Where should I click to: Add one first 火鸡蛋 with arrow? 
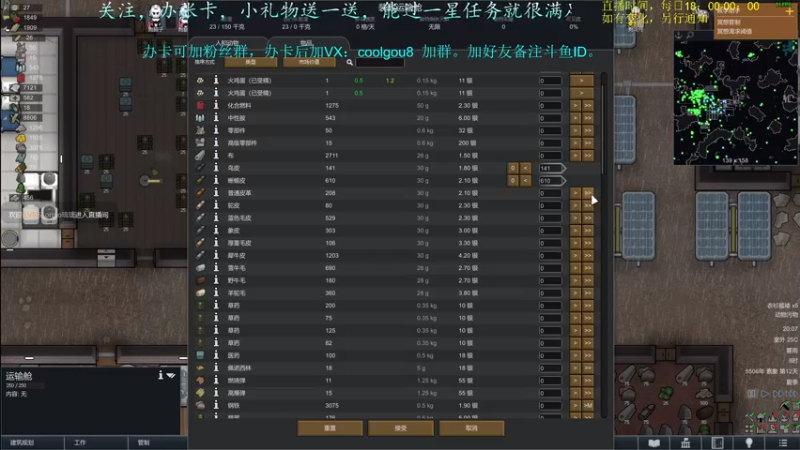pyautogui.click(x=582, y=81)
